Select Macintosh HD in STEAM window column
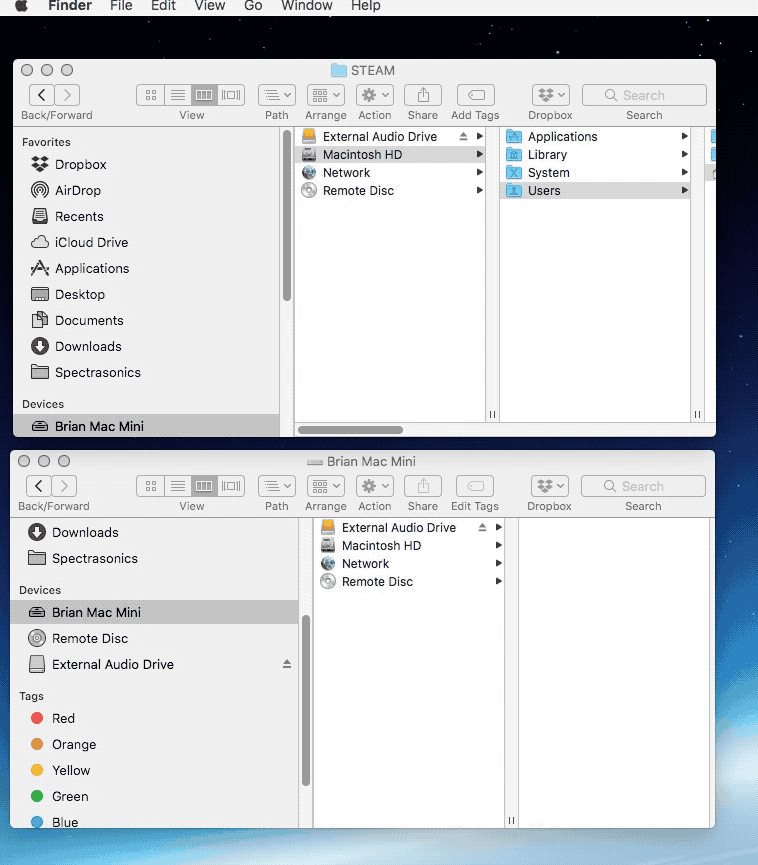This screenshot has height=865, width=758. pyautogui.click(x=392, y=154)
